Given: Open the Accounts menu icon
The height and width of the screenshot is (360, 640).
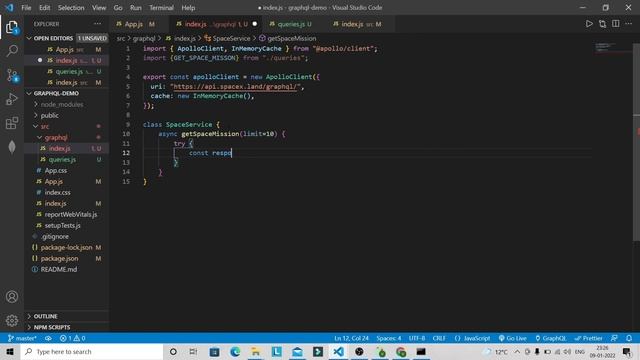Looking at the screenshot, I should point(12,297).
